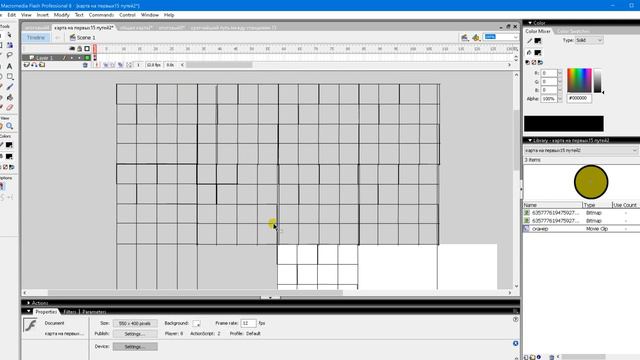Open the R value slider dropdown

coord(560,73)
